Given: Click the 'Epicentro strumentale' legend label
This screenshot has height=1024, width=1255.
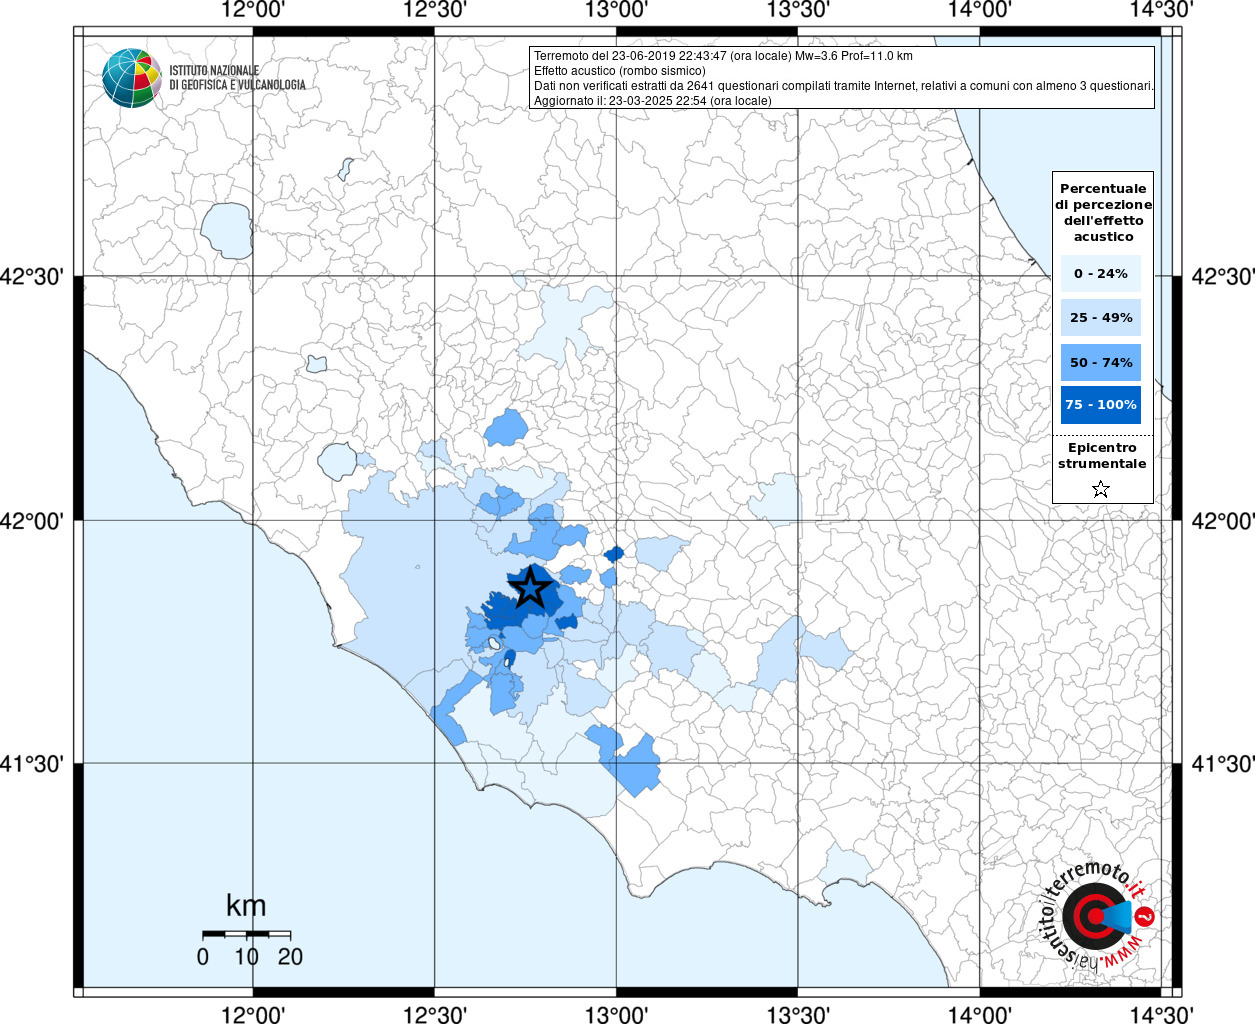Looking at the screenshot, I should click(1102, 455).
